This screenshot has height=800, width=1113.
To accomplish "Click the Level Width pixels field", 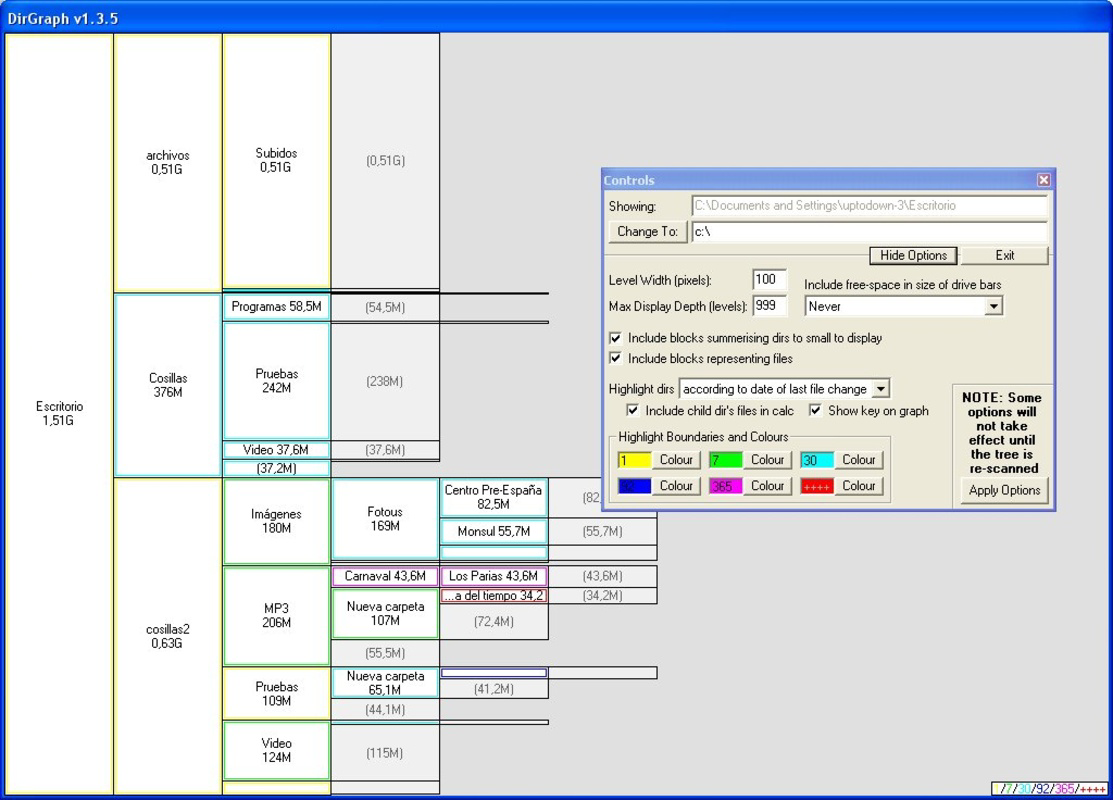I will [769, 280].
